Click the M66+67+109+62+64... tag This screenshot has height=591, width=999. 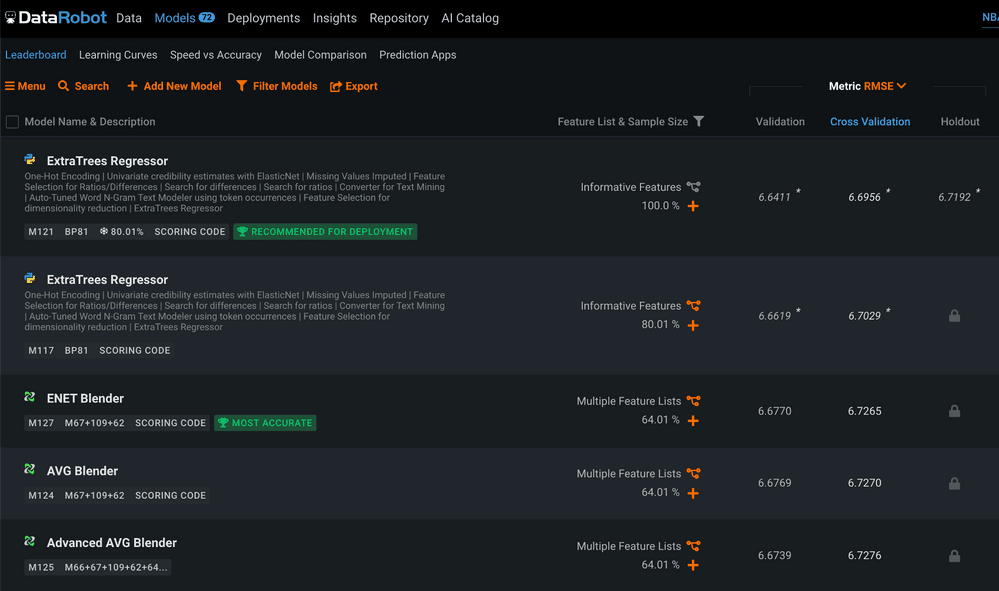pos(116,567)
